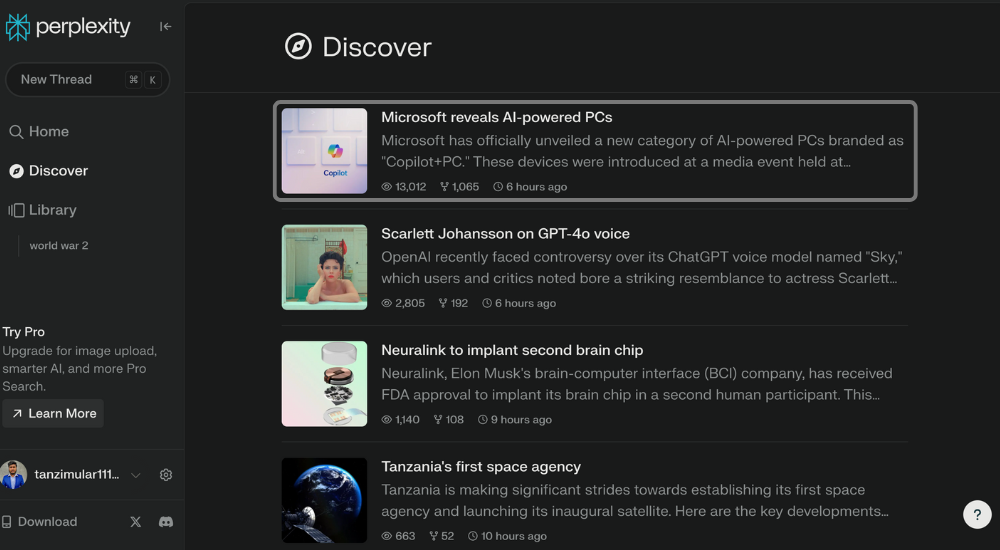Click the Perplexity logo icon

(17, 27)
